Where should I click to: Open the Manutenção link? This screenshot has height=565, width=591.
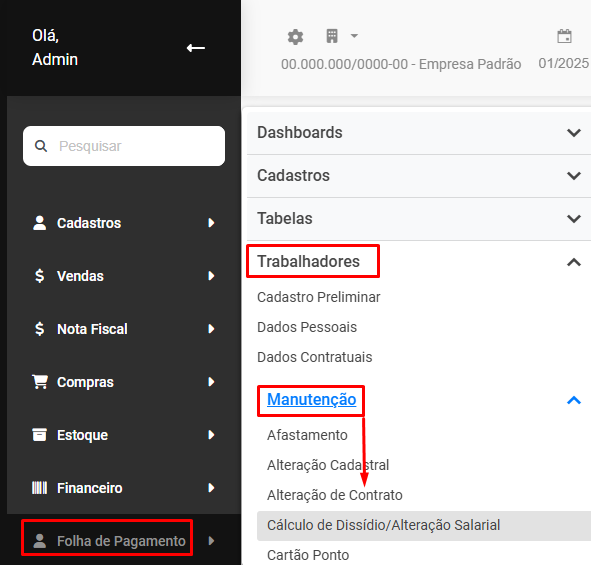[311, 400]
